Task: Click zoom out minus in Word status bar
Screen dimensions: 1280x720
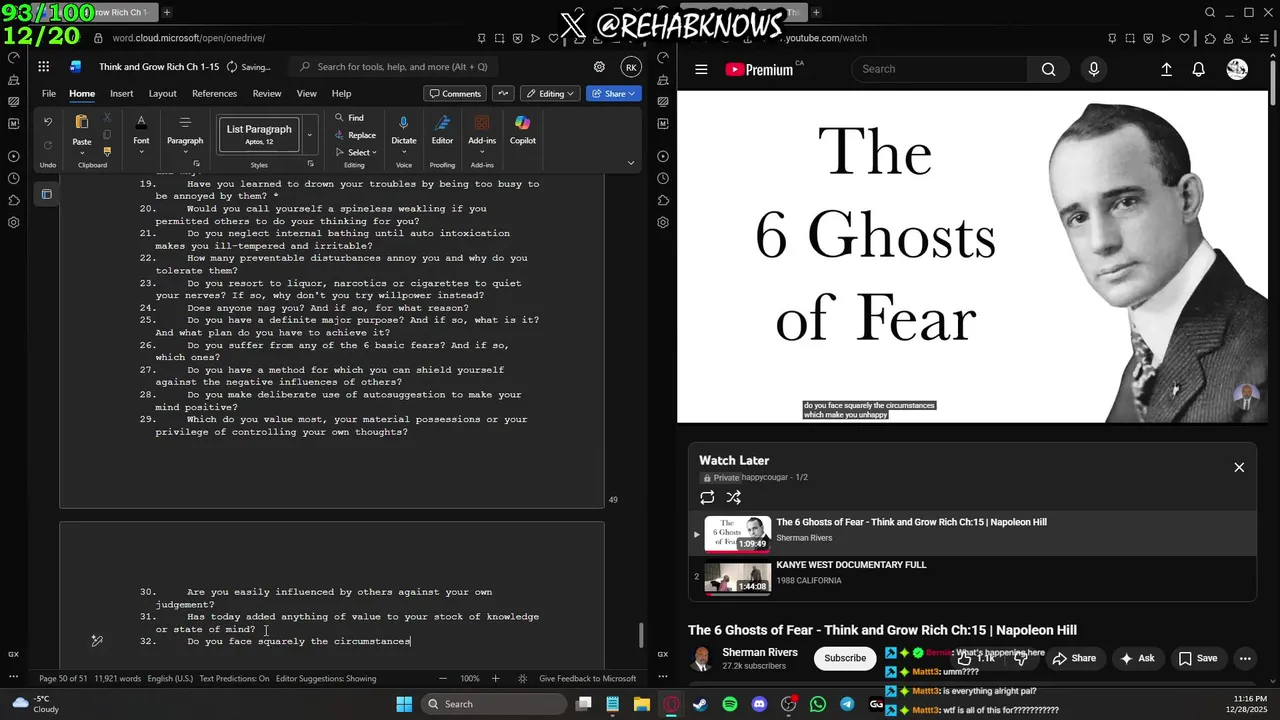Action: click(x=443, y=678)
